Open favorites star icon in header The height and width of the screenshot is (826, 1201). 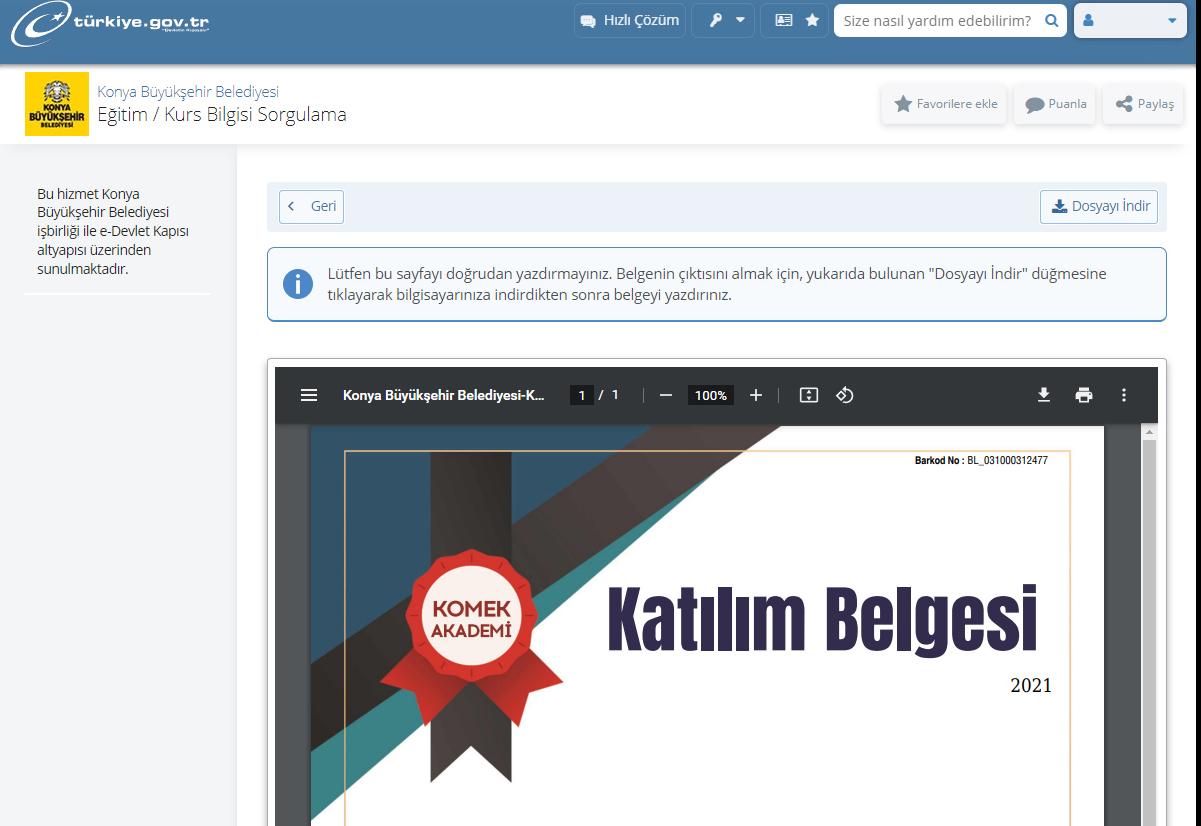pos(812,20)
